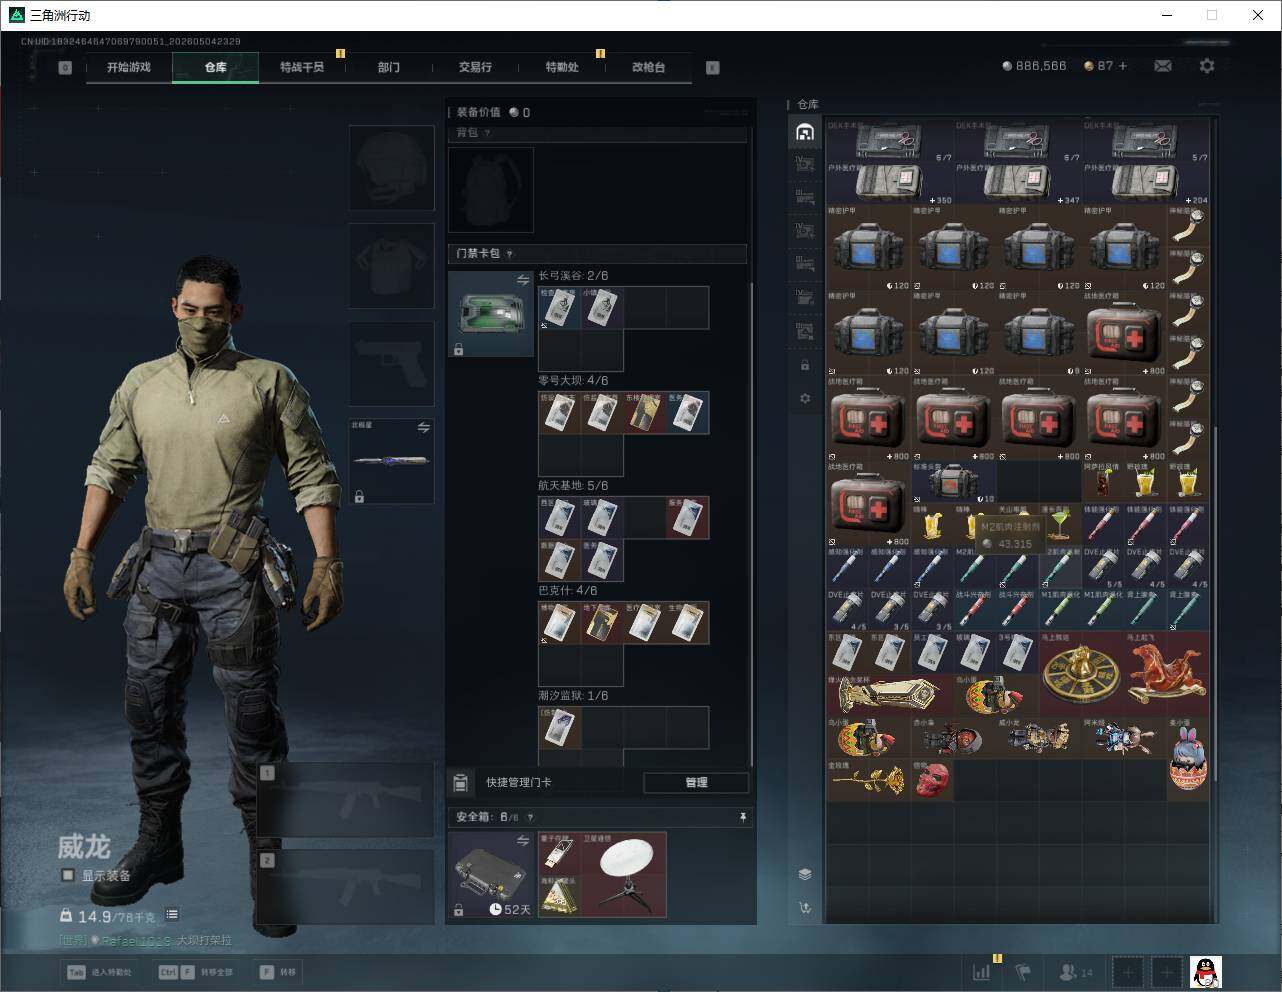Select the empty primary weapon slot 1
This screenshot has width=1282, height=992.
click(346, 800)
